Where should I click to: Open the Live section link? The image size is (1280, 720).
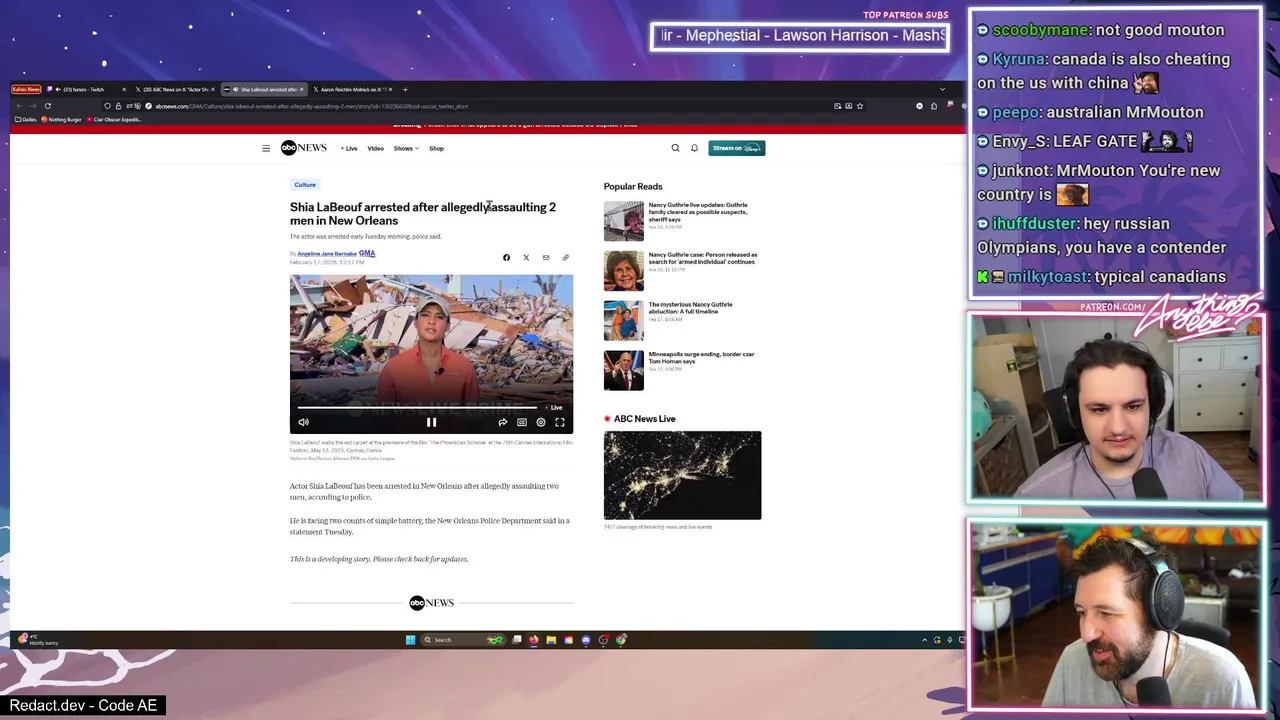click(x=349, y=148)
